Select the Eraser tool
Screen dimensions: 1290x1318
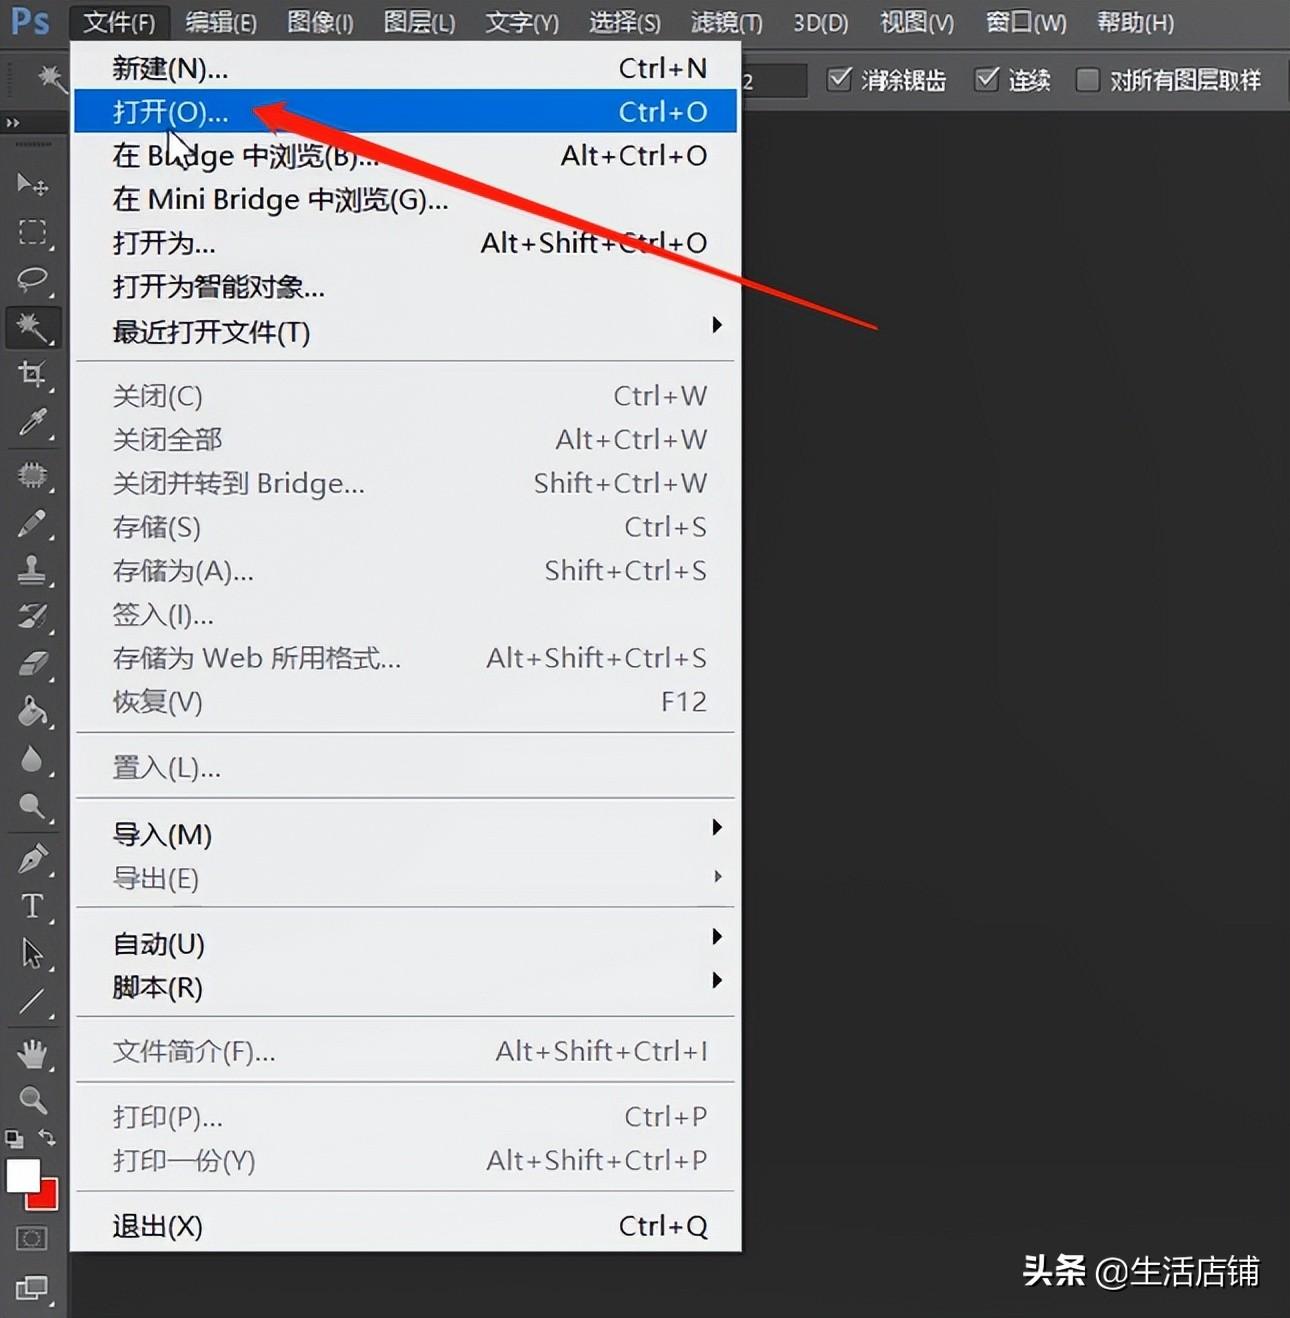32,663
